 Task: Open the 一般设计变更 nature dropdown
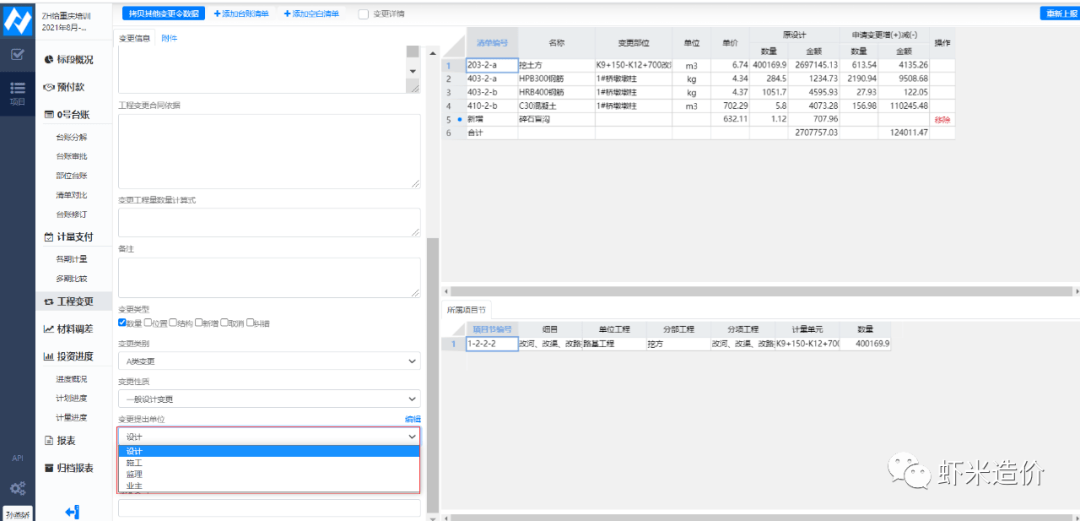(x=268, y=398)
